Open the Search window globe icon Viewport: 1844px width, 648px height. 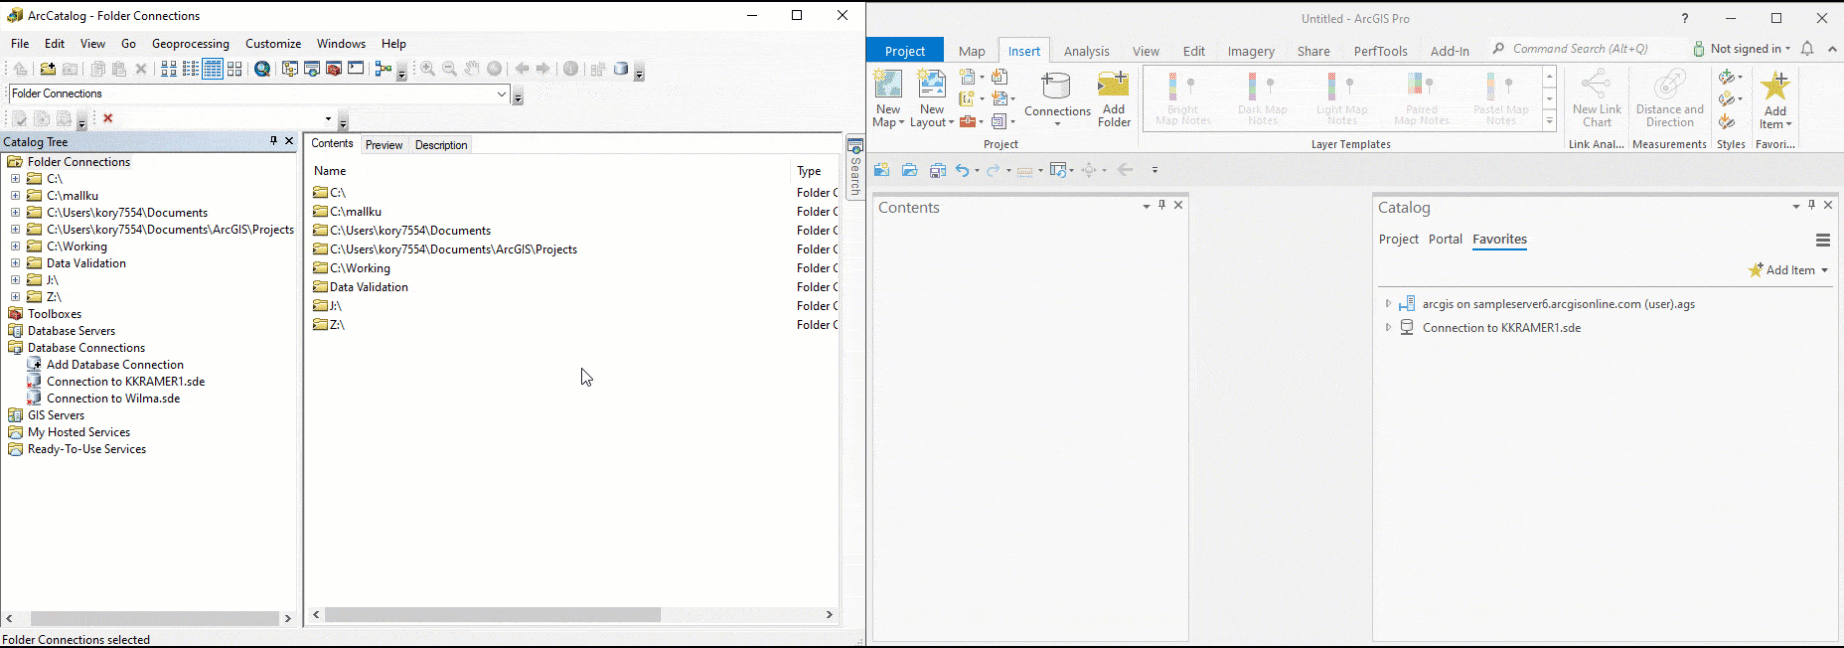[262, 69]
